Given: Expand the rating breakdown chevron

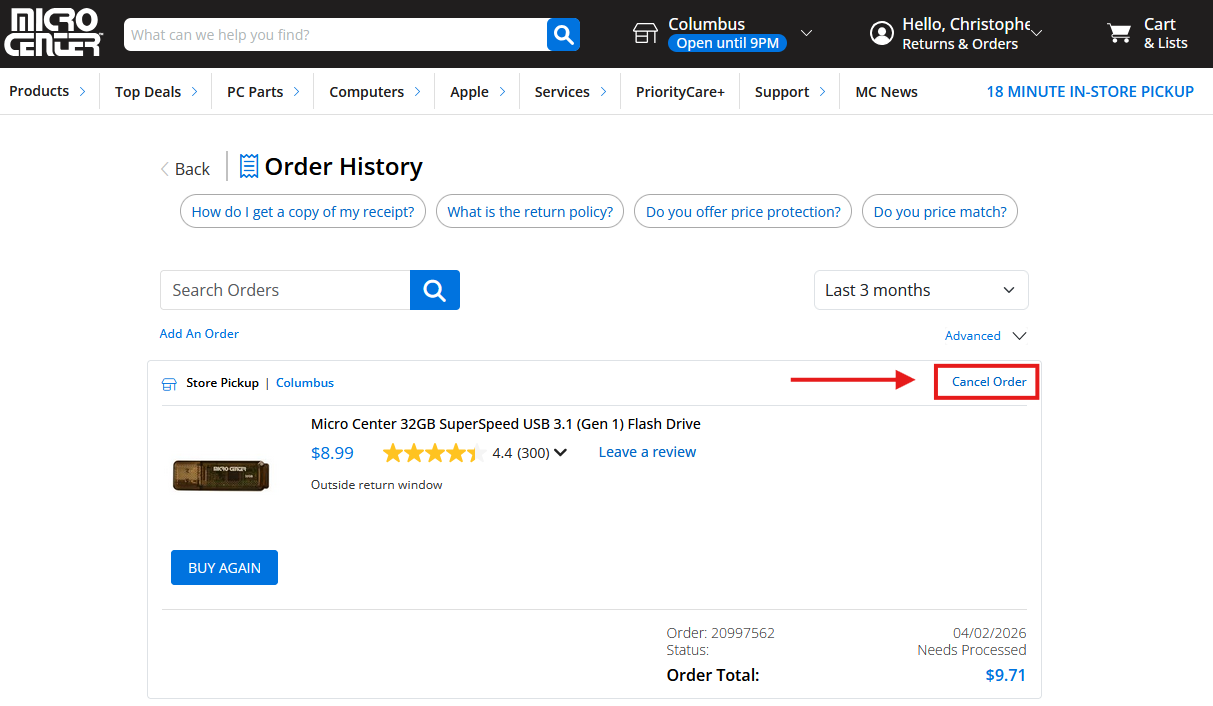Looking at the screenshot, I should (x=560, y=453).
